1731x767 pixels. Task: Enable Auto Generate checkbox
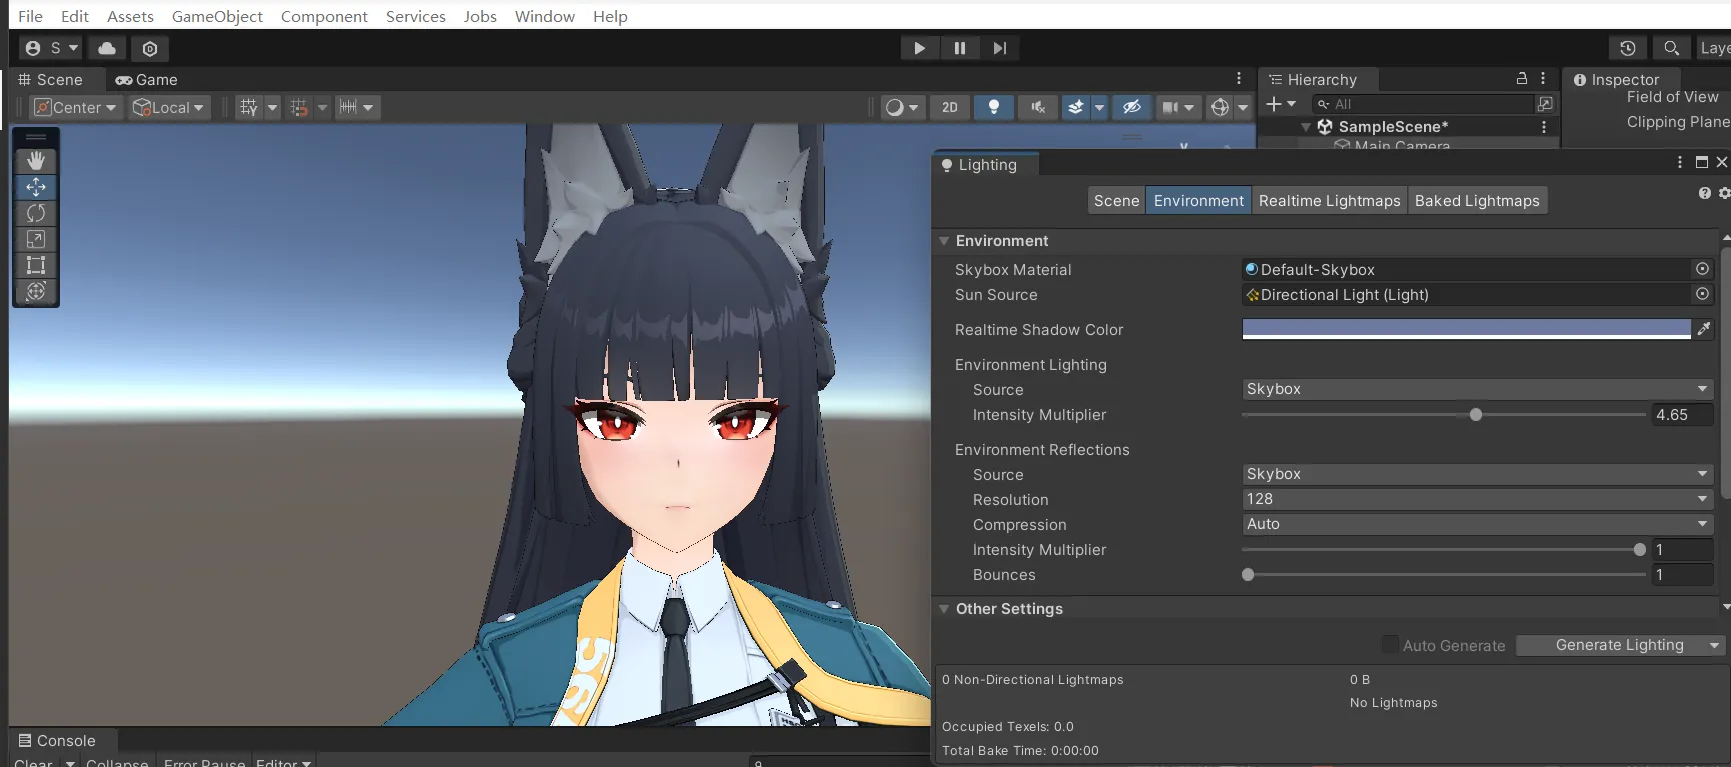(x=1390, y=645)
